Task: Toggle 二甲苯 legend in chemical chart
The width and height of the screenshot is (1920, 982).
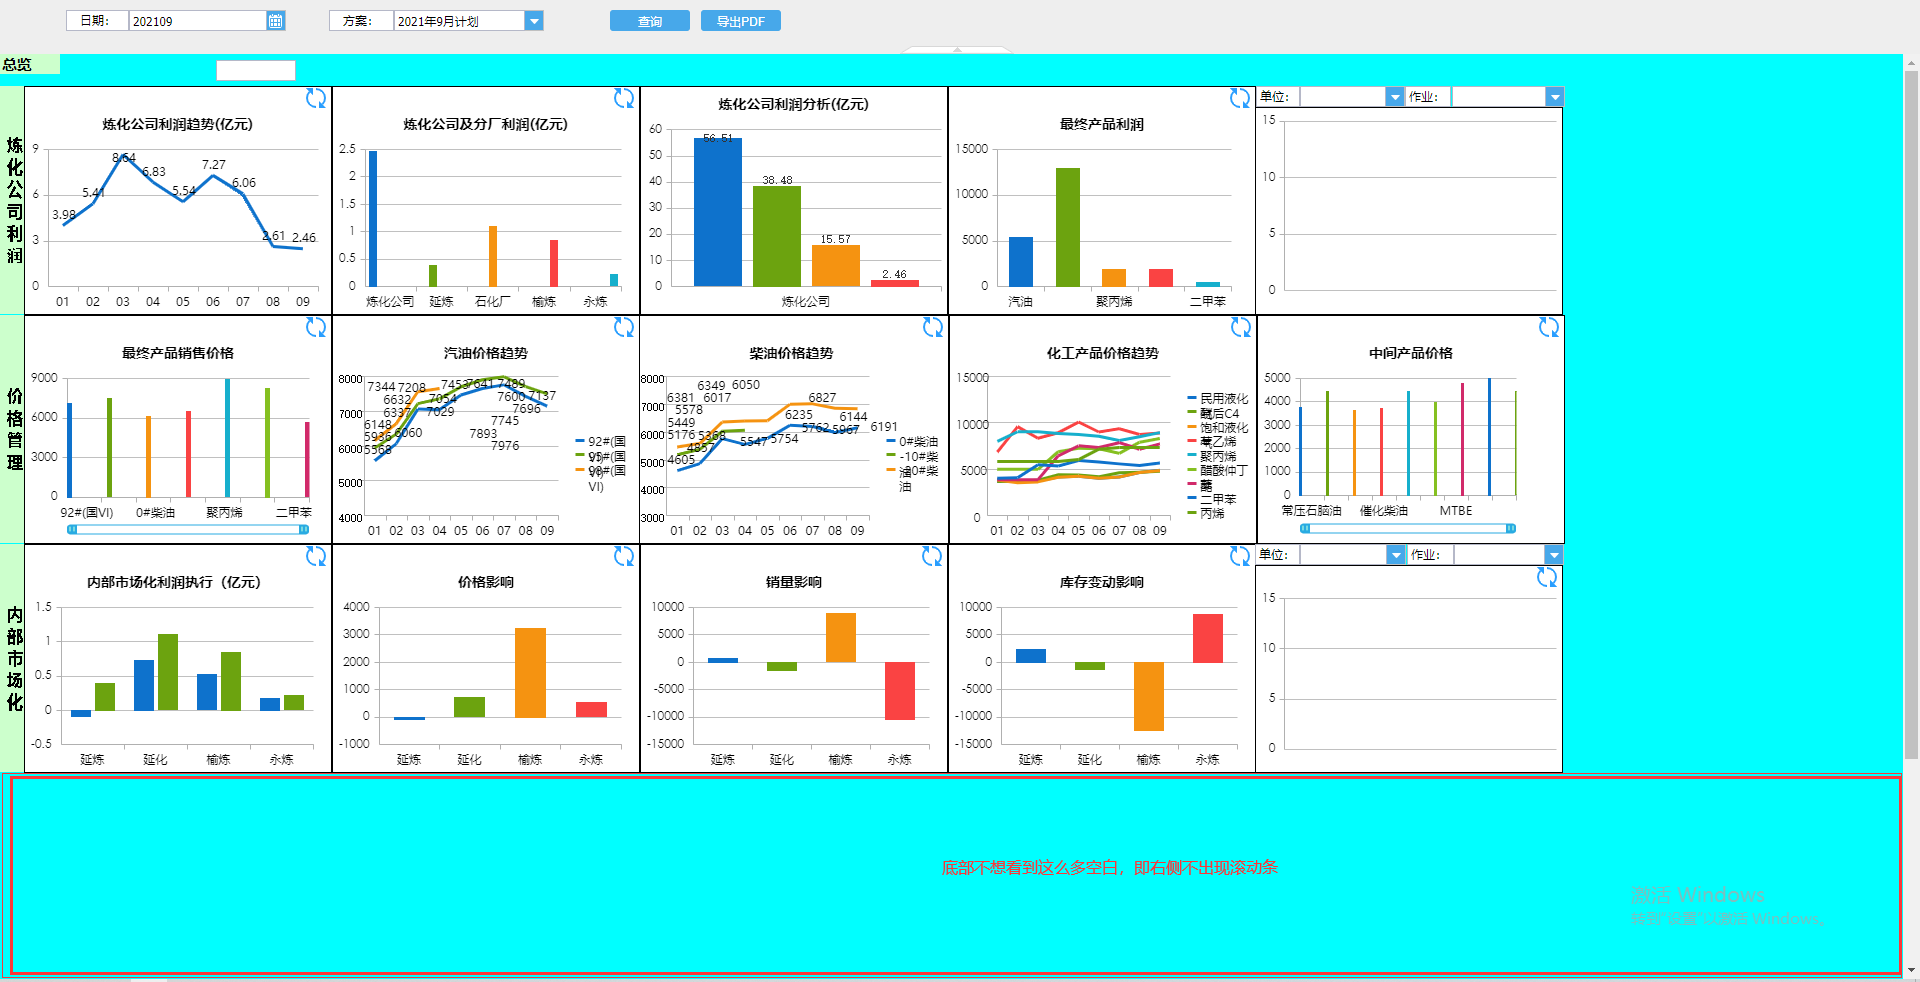Action: 1213,498
